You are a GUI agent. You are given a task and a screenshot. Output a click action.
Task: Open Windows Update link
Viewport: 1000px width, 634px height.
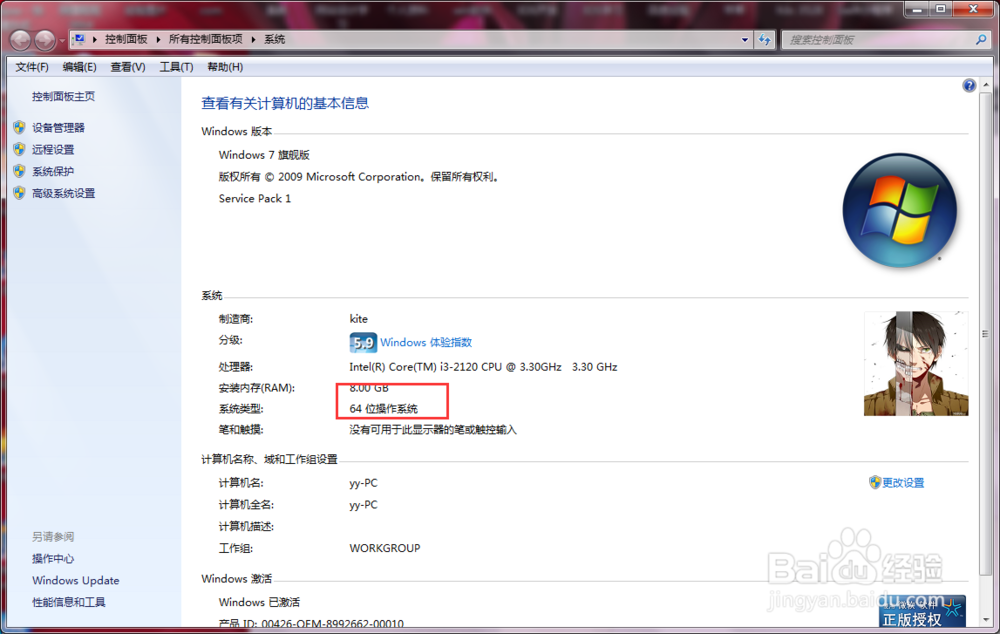pos(76,580)
